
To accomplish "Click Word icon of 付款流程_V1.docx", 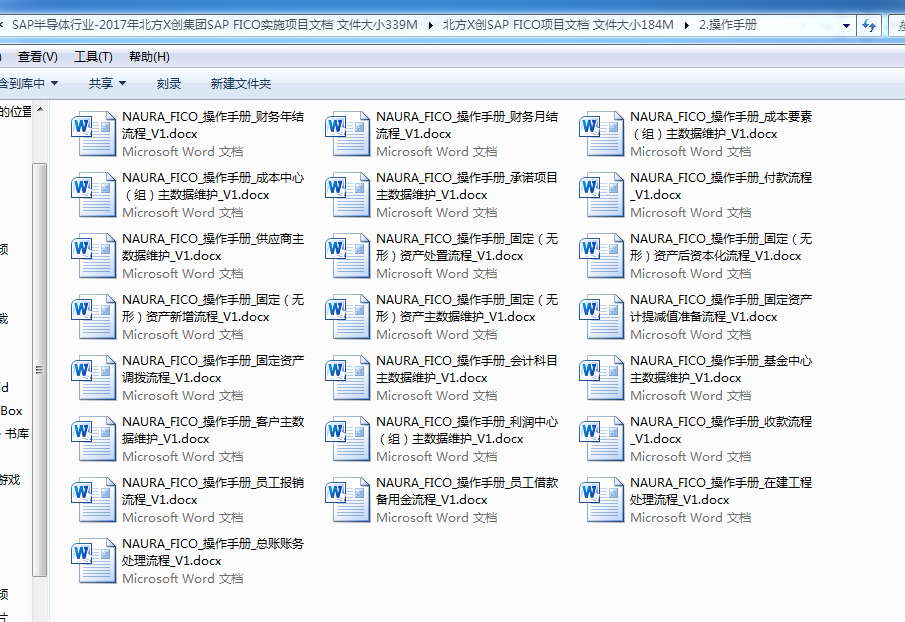I will pyautogui.click(x=601, y=195).
